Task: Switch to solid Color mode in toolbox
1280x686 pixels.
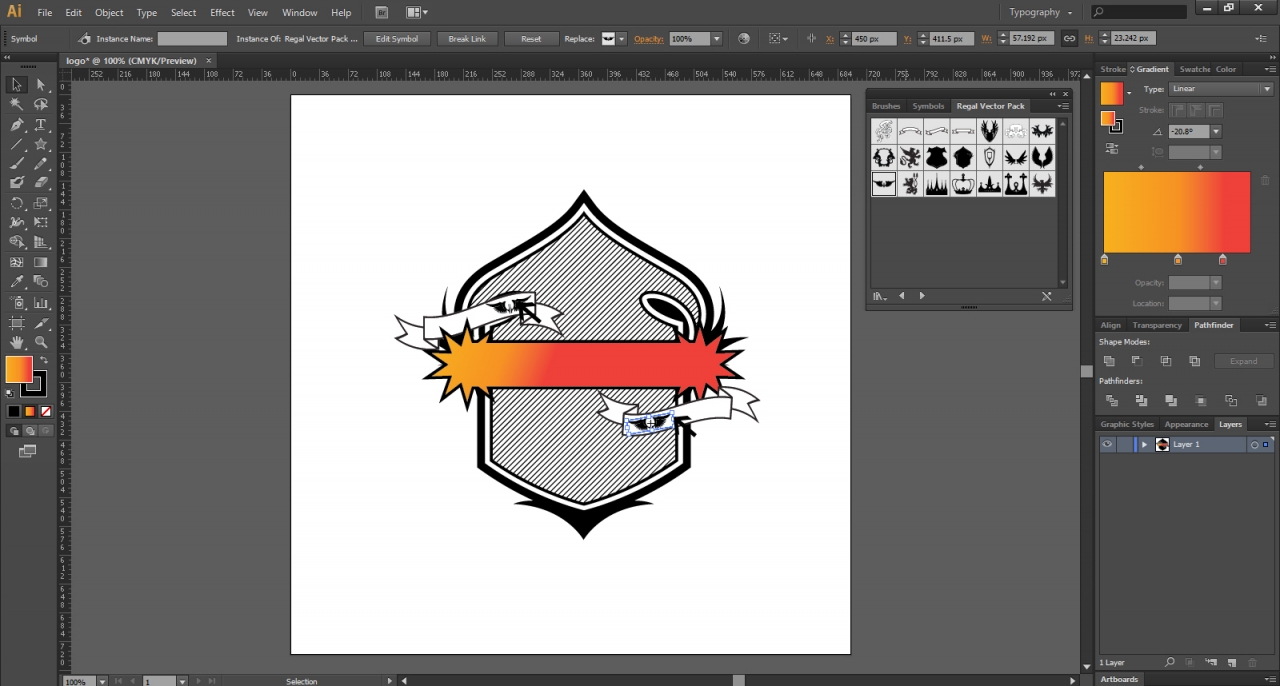Action: (14, 411)
